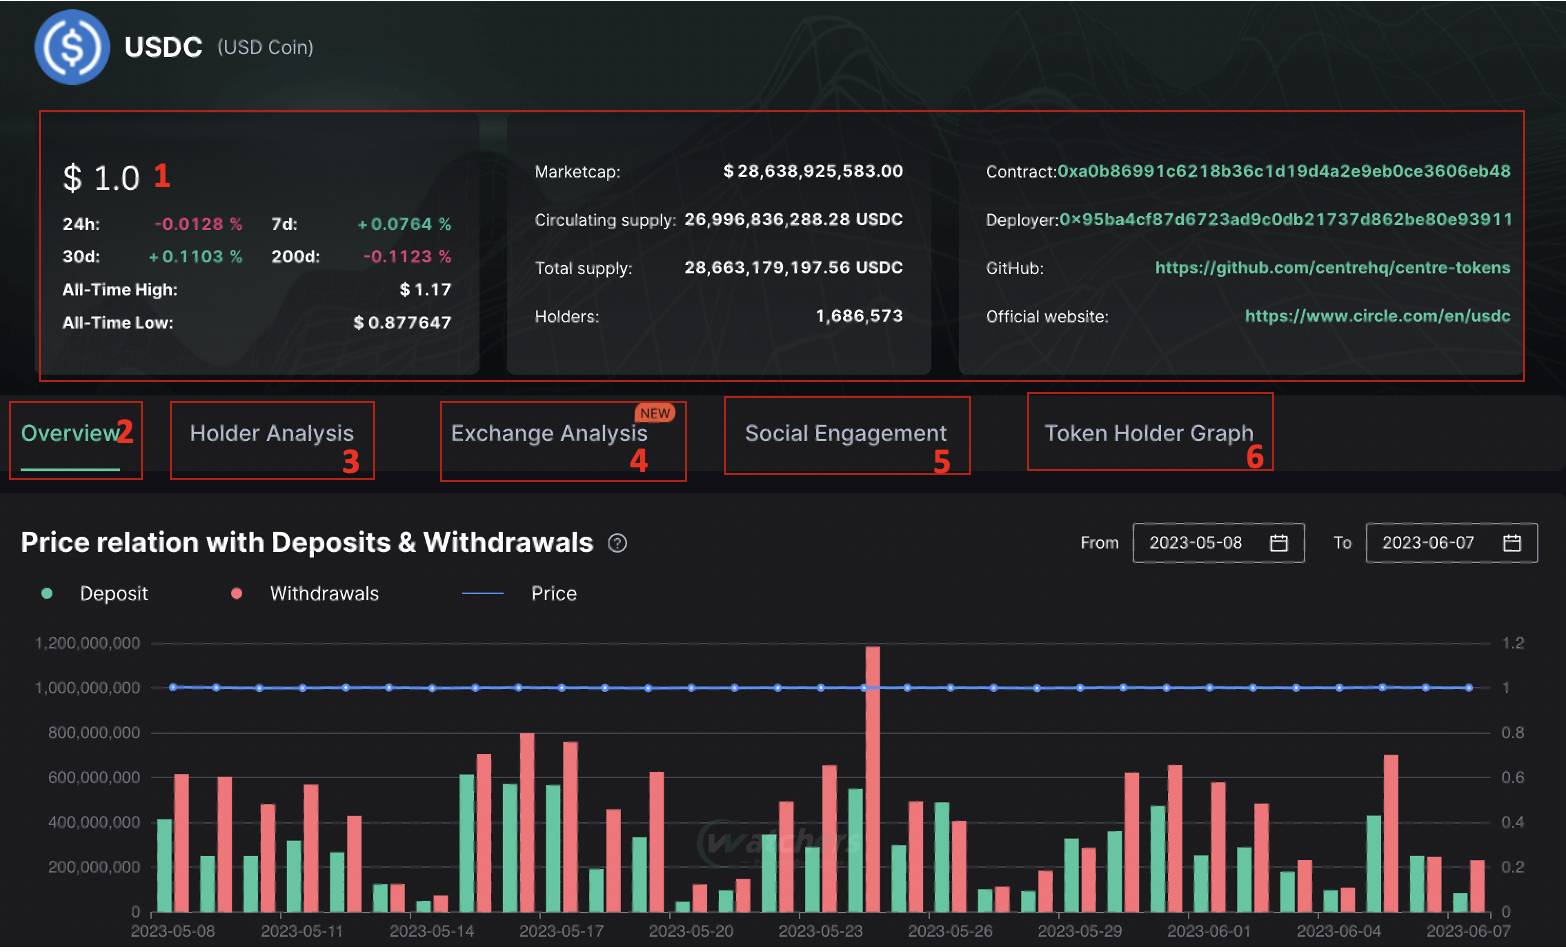1566x952 pixels.
Task: Open the USDC contract address link
Action: coord(1284,171)
